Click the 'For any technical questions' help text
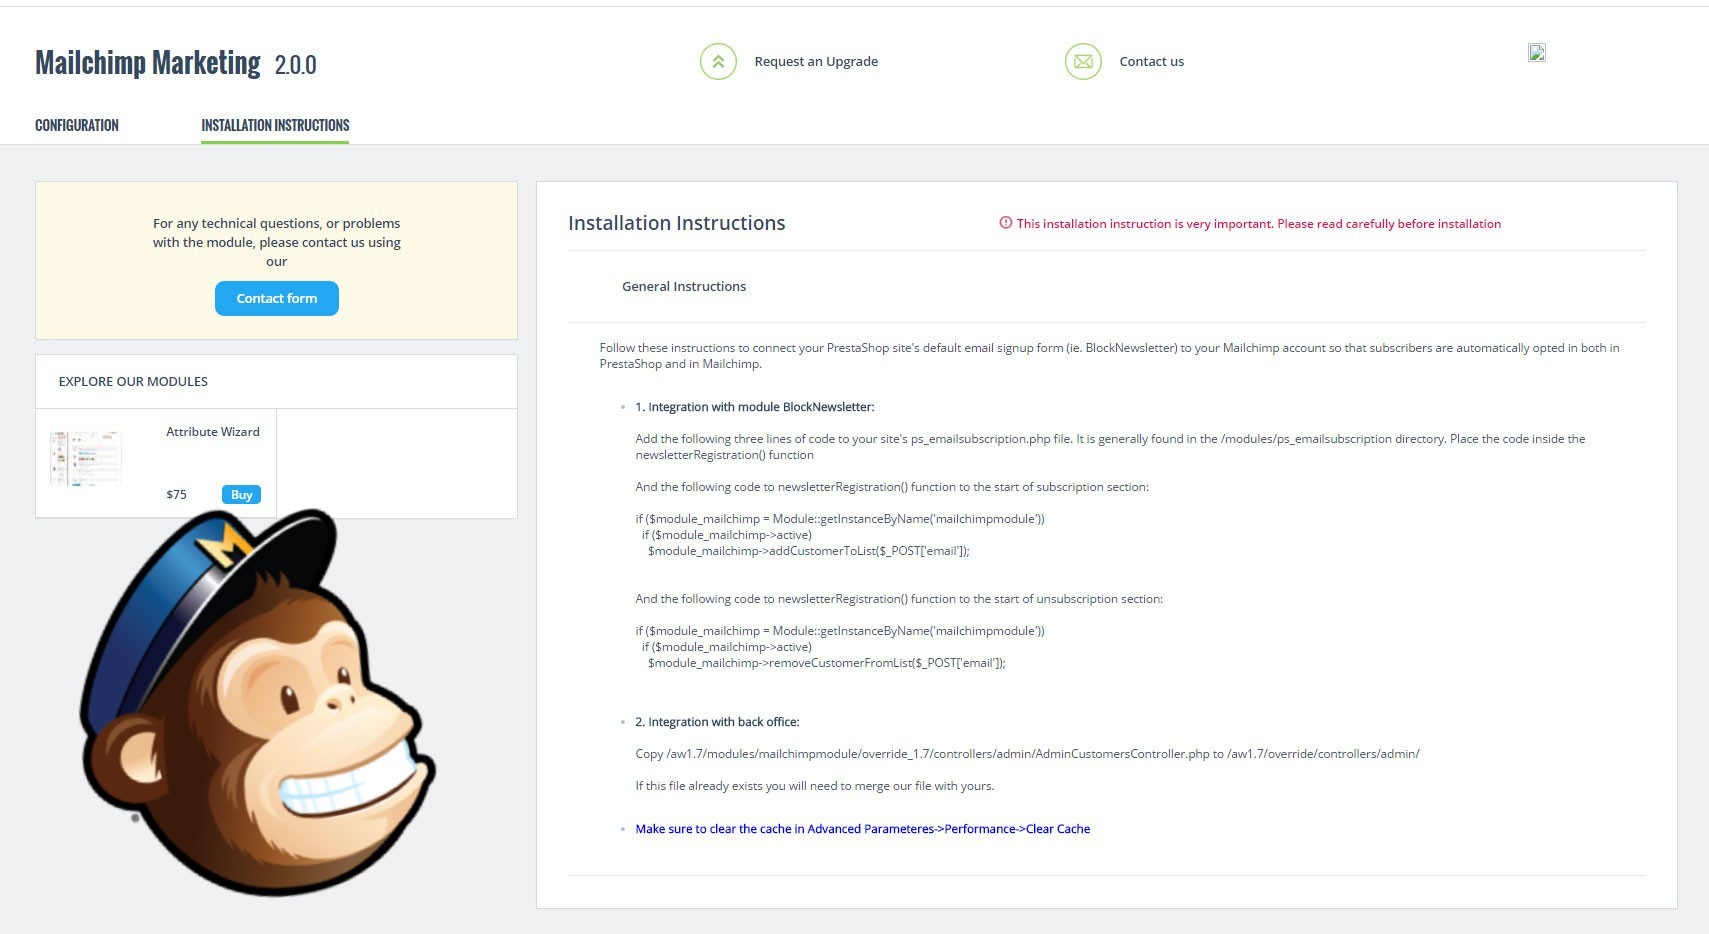 tap(277, 242)
